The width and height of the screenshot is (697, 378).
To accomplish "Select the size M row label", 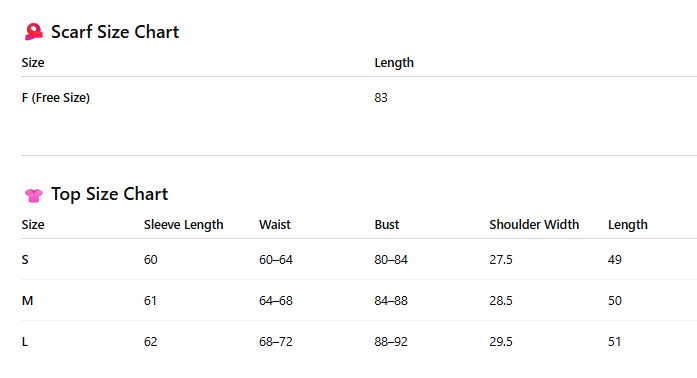I will coord(27,301).
